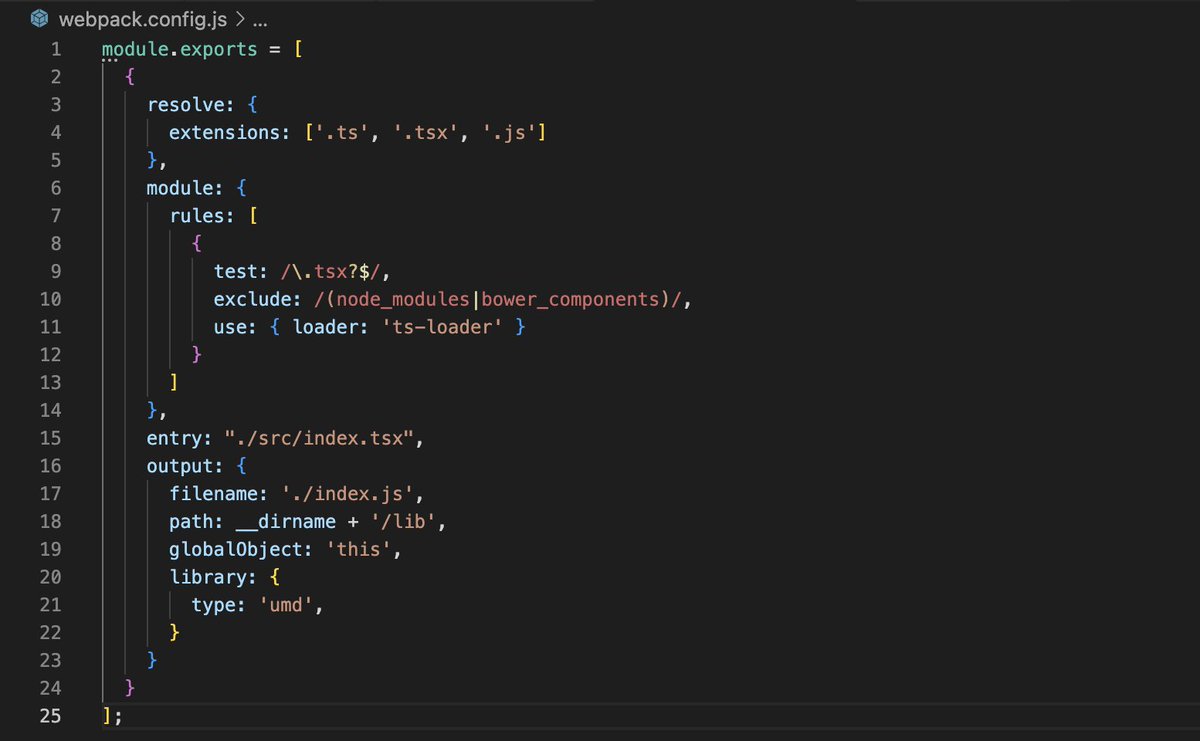Click the 'exclude' property key
1200x741 pixels.
coord(251,299)
